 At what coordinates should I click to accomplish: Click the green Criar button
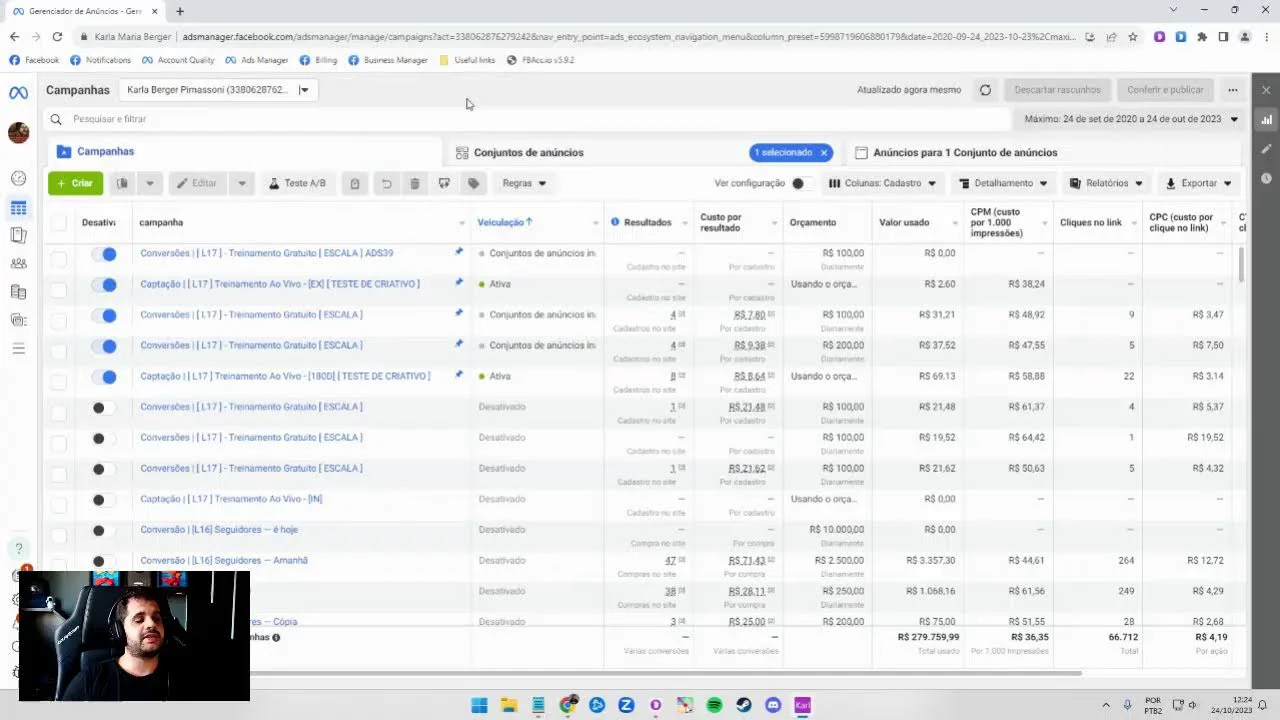(75, 184)
